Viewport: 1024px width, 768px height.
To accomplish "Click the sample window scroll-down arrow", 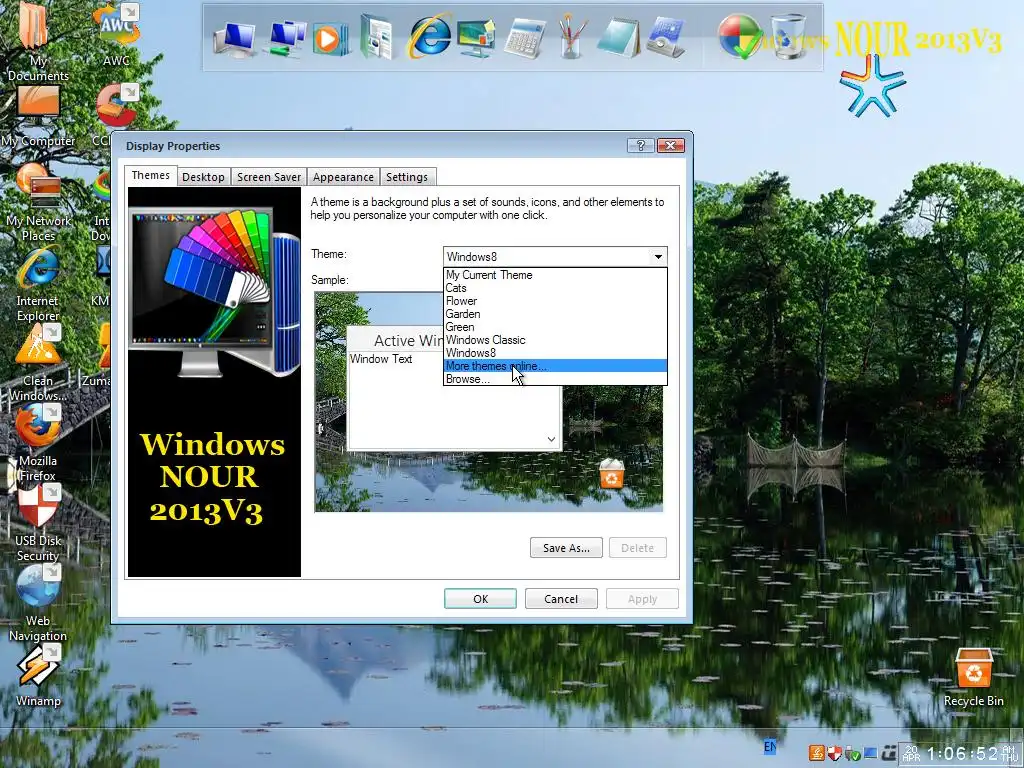I will coord(551,440).
